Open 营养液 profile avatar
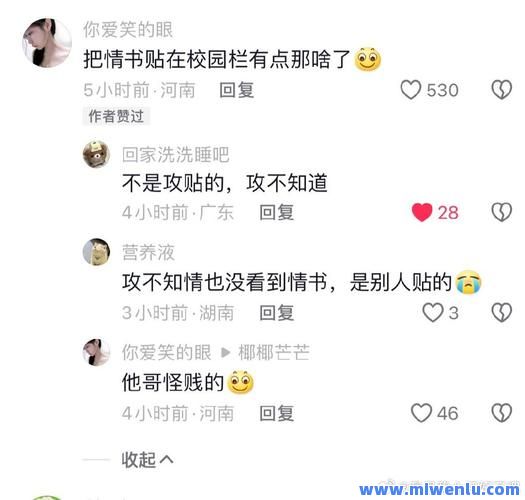 (96, 252)
